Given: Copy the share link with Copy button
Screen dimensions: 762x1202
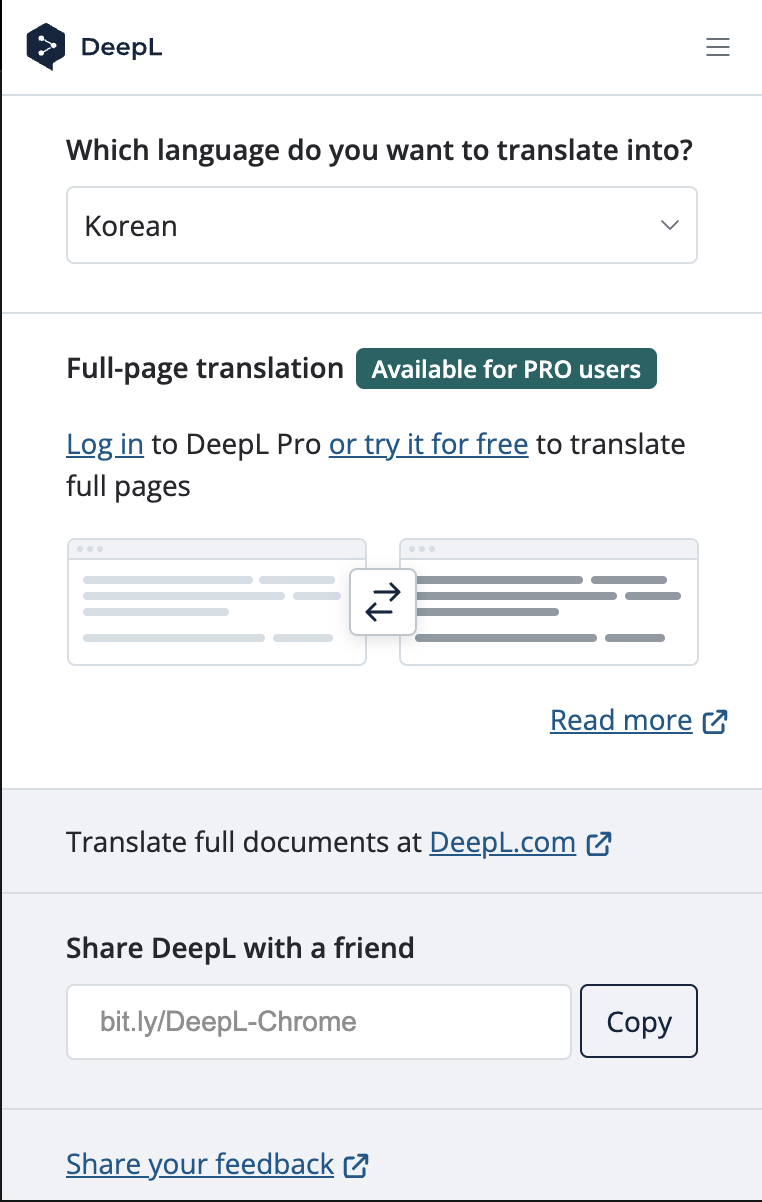Looking at the screenshot, I should point(639,1021).
